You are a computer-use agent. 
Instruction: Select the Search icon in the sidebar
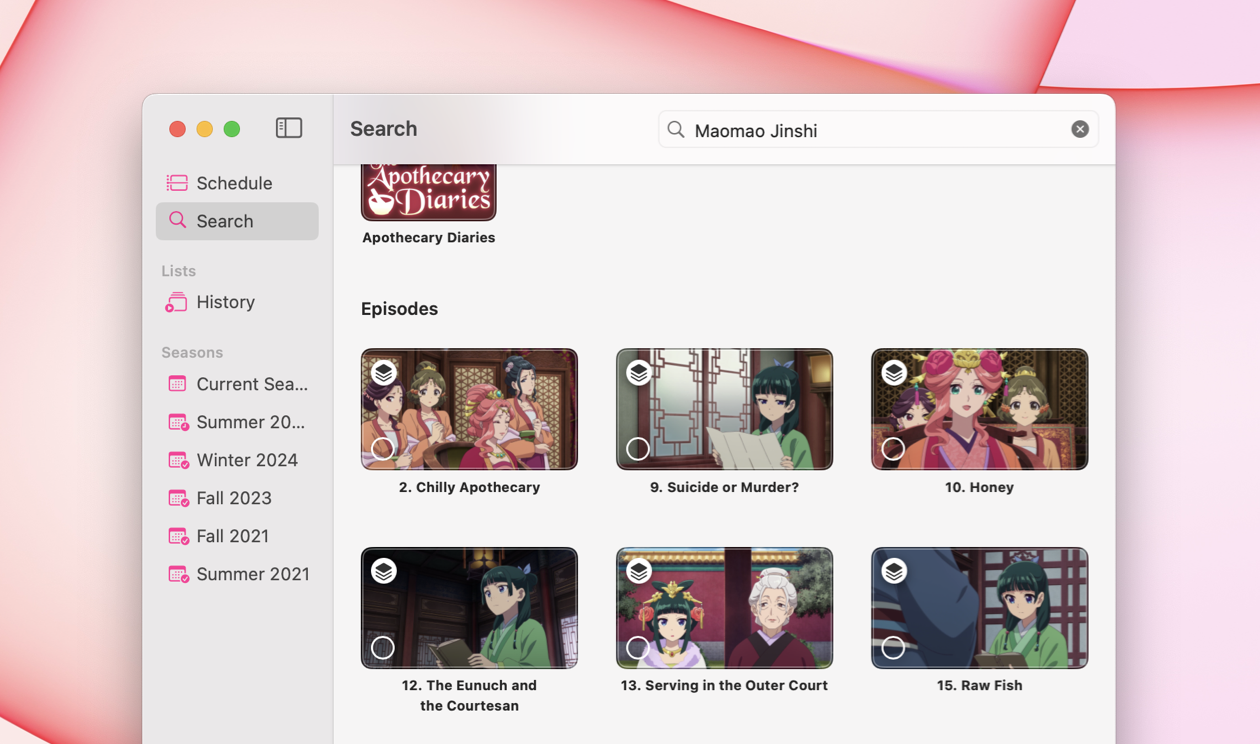click(x=175, y=220)
